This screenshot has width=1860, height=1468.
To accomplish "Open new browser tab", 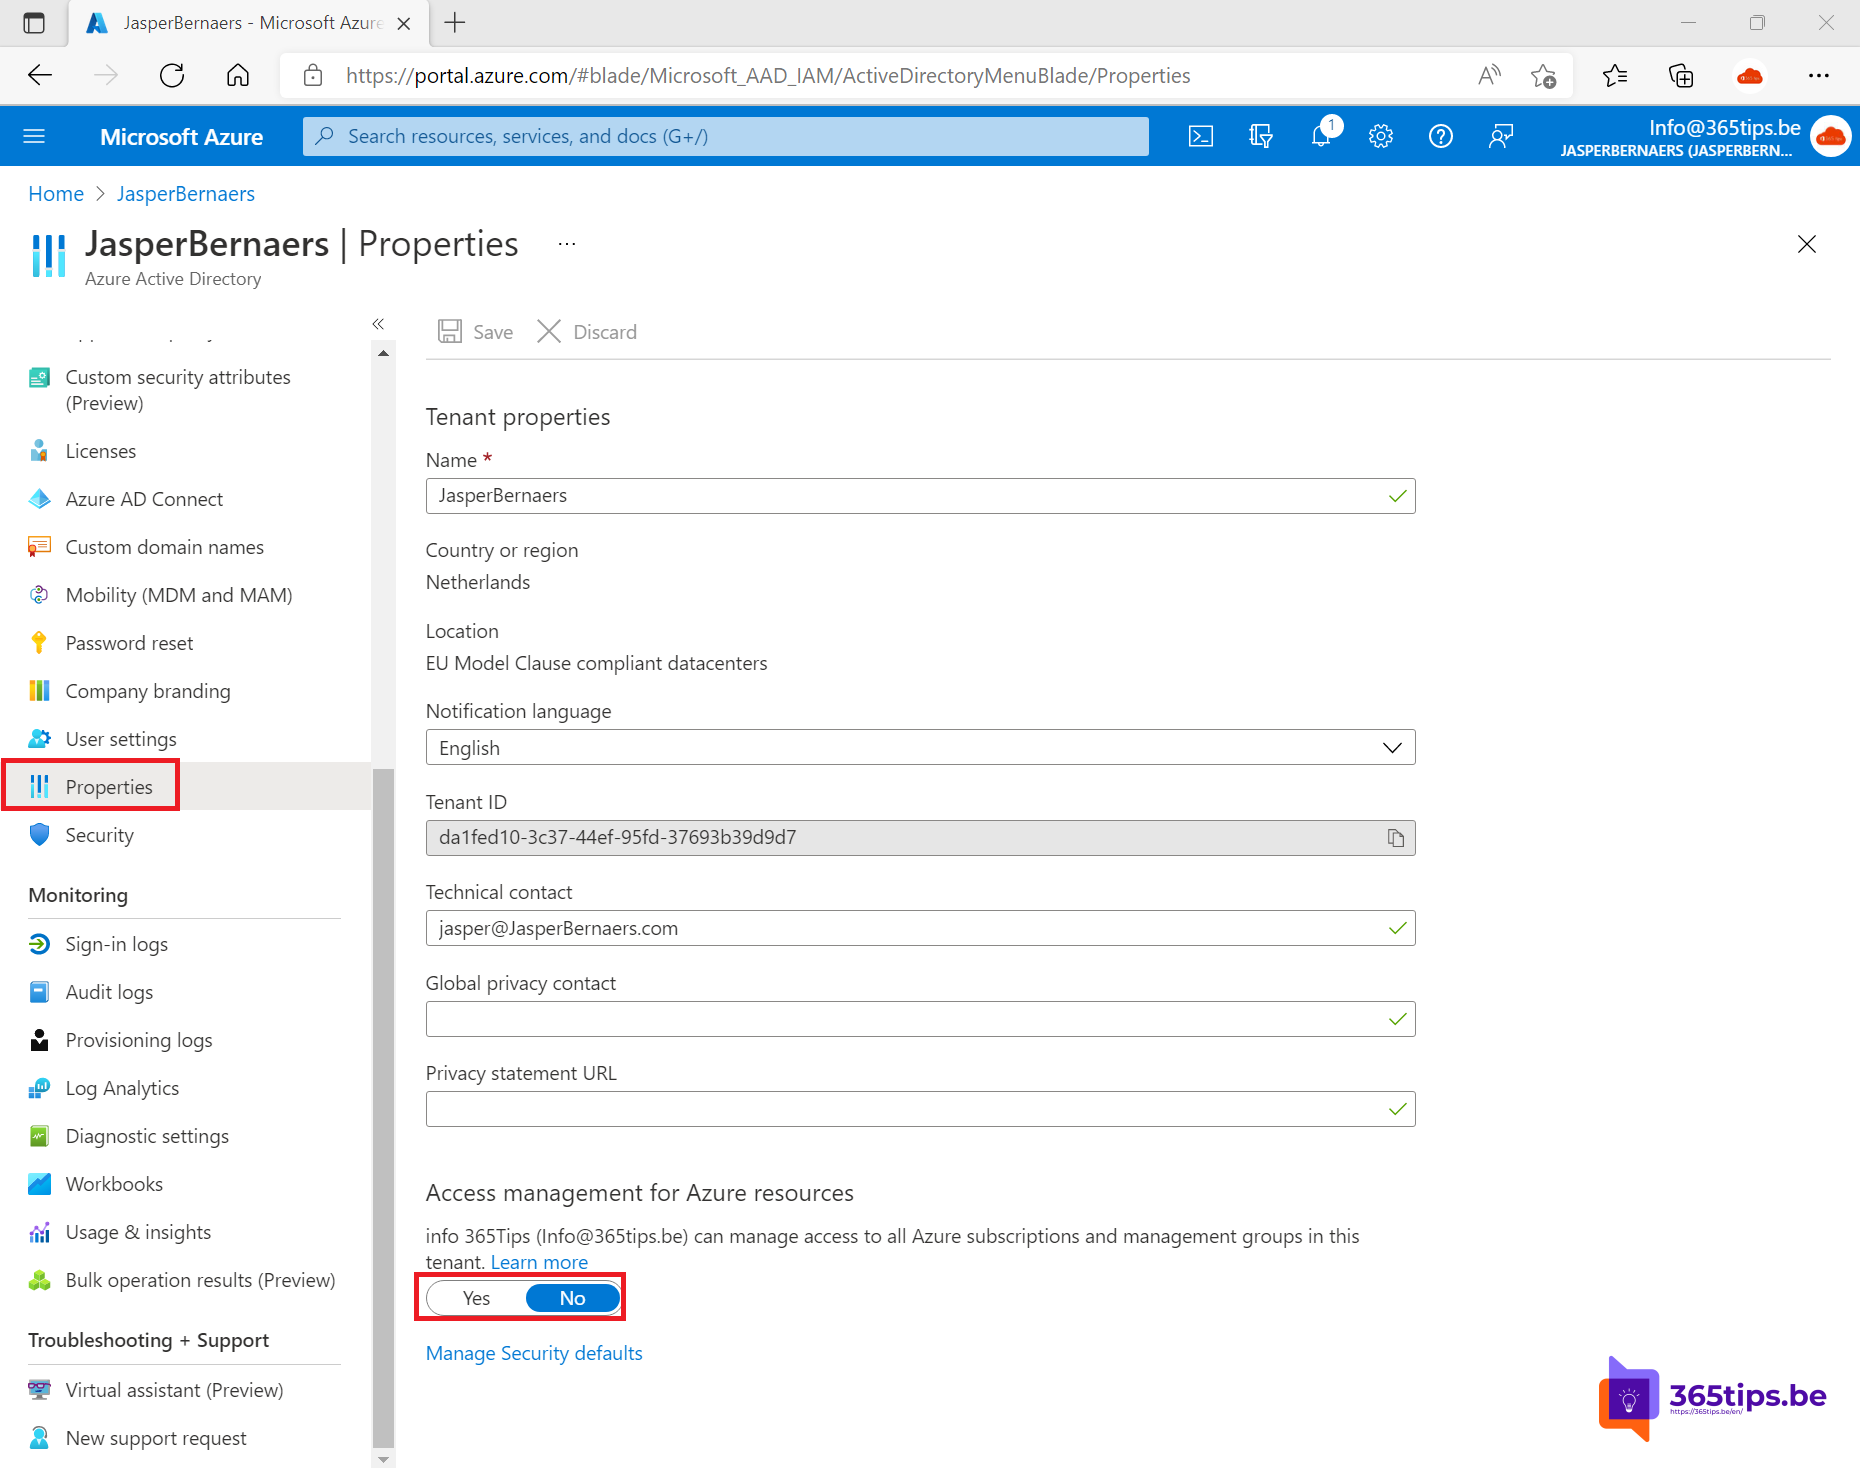I will [455, 22].
